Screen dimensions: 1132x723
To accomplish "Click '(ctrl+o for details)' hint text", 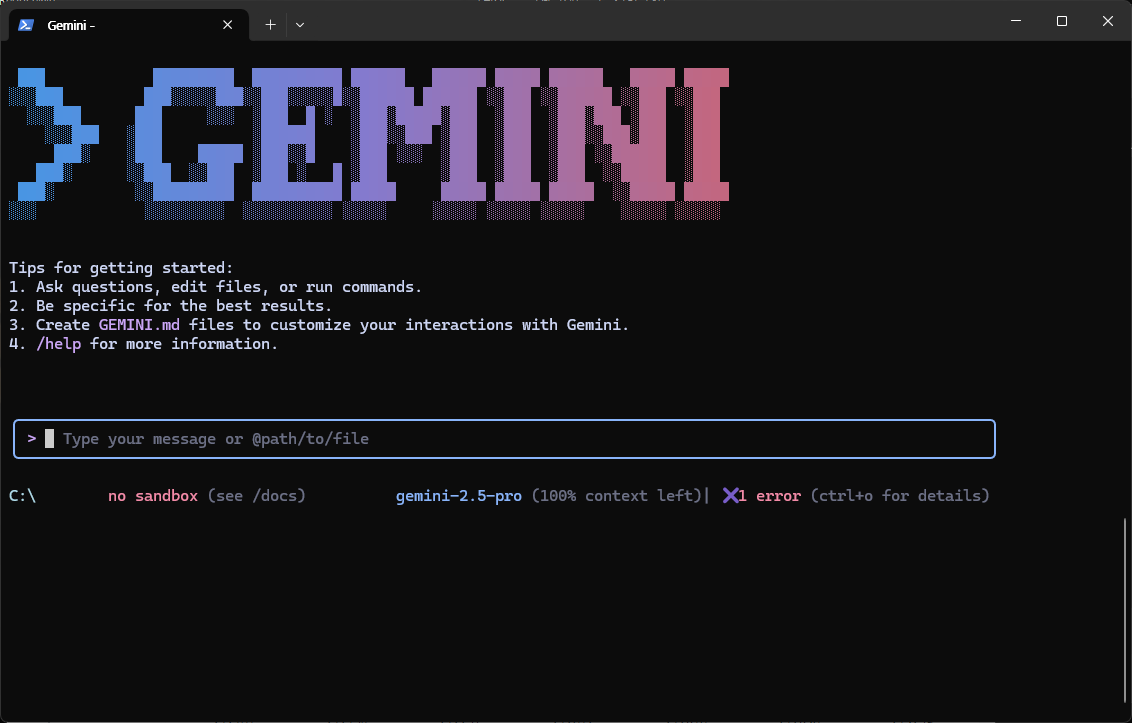I will click(900, 495).
